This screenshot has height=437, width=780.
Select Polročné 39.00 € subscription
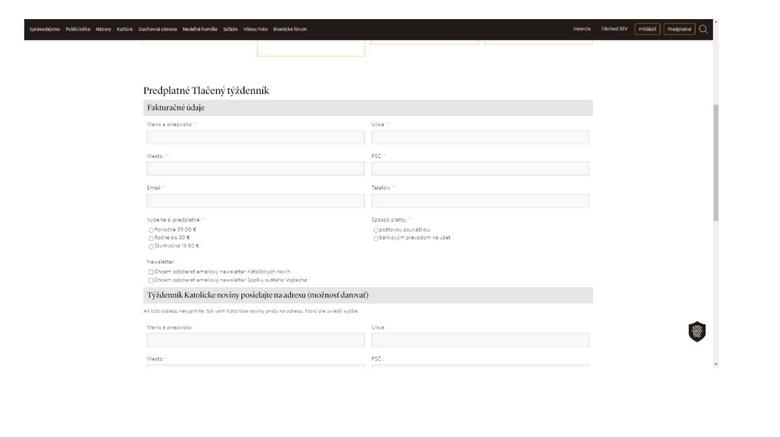tap(151, 230)
